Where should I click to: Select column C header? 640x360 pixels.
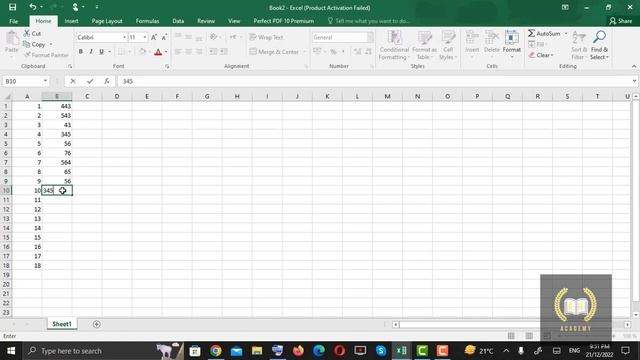[x=87, y=96]
